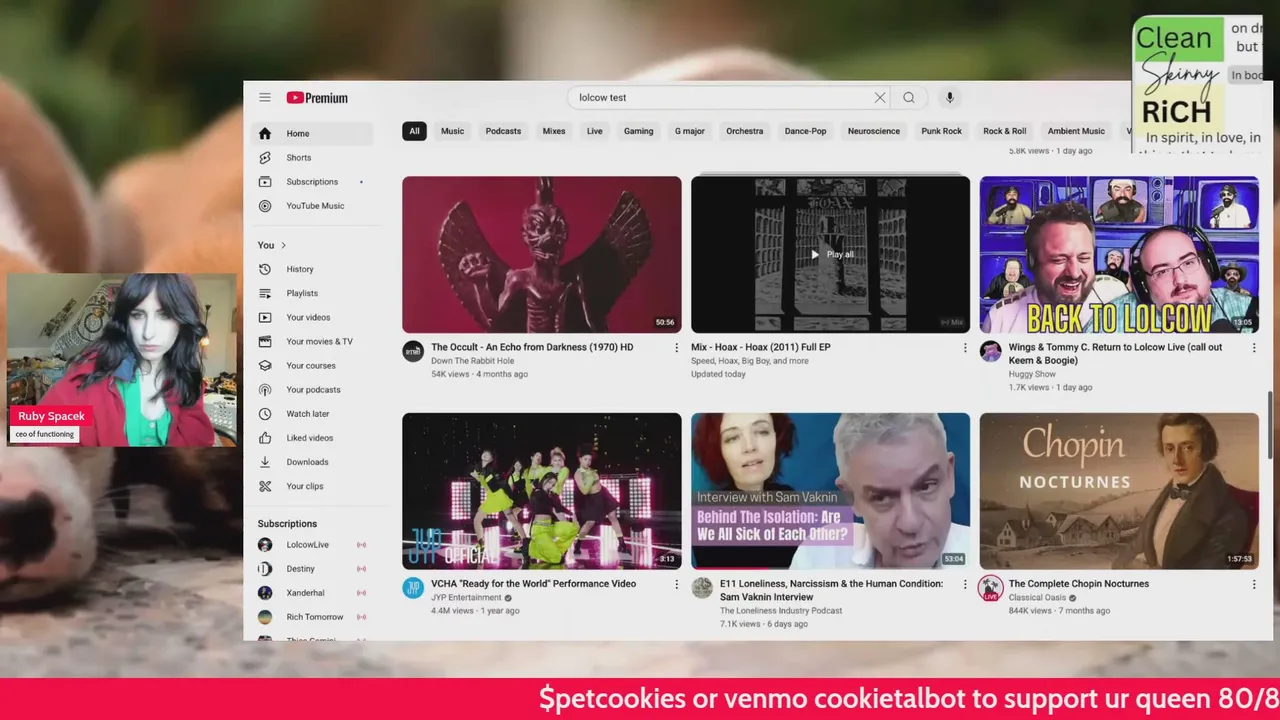Select the Music filter chip
Viewport: 1280px width, 720px height.
(453, 131)
